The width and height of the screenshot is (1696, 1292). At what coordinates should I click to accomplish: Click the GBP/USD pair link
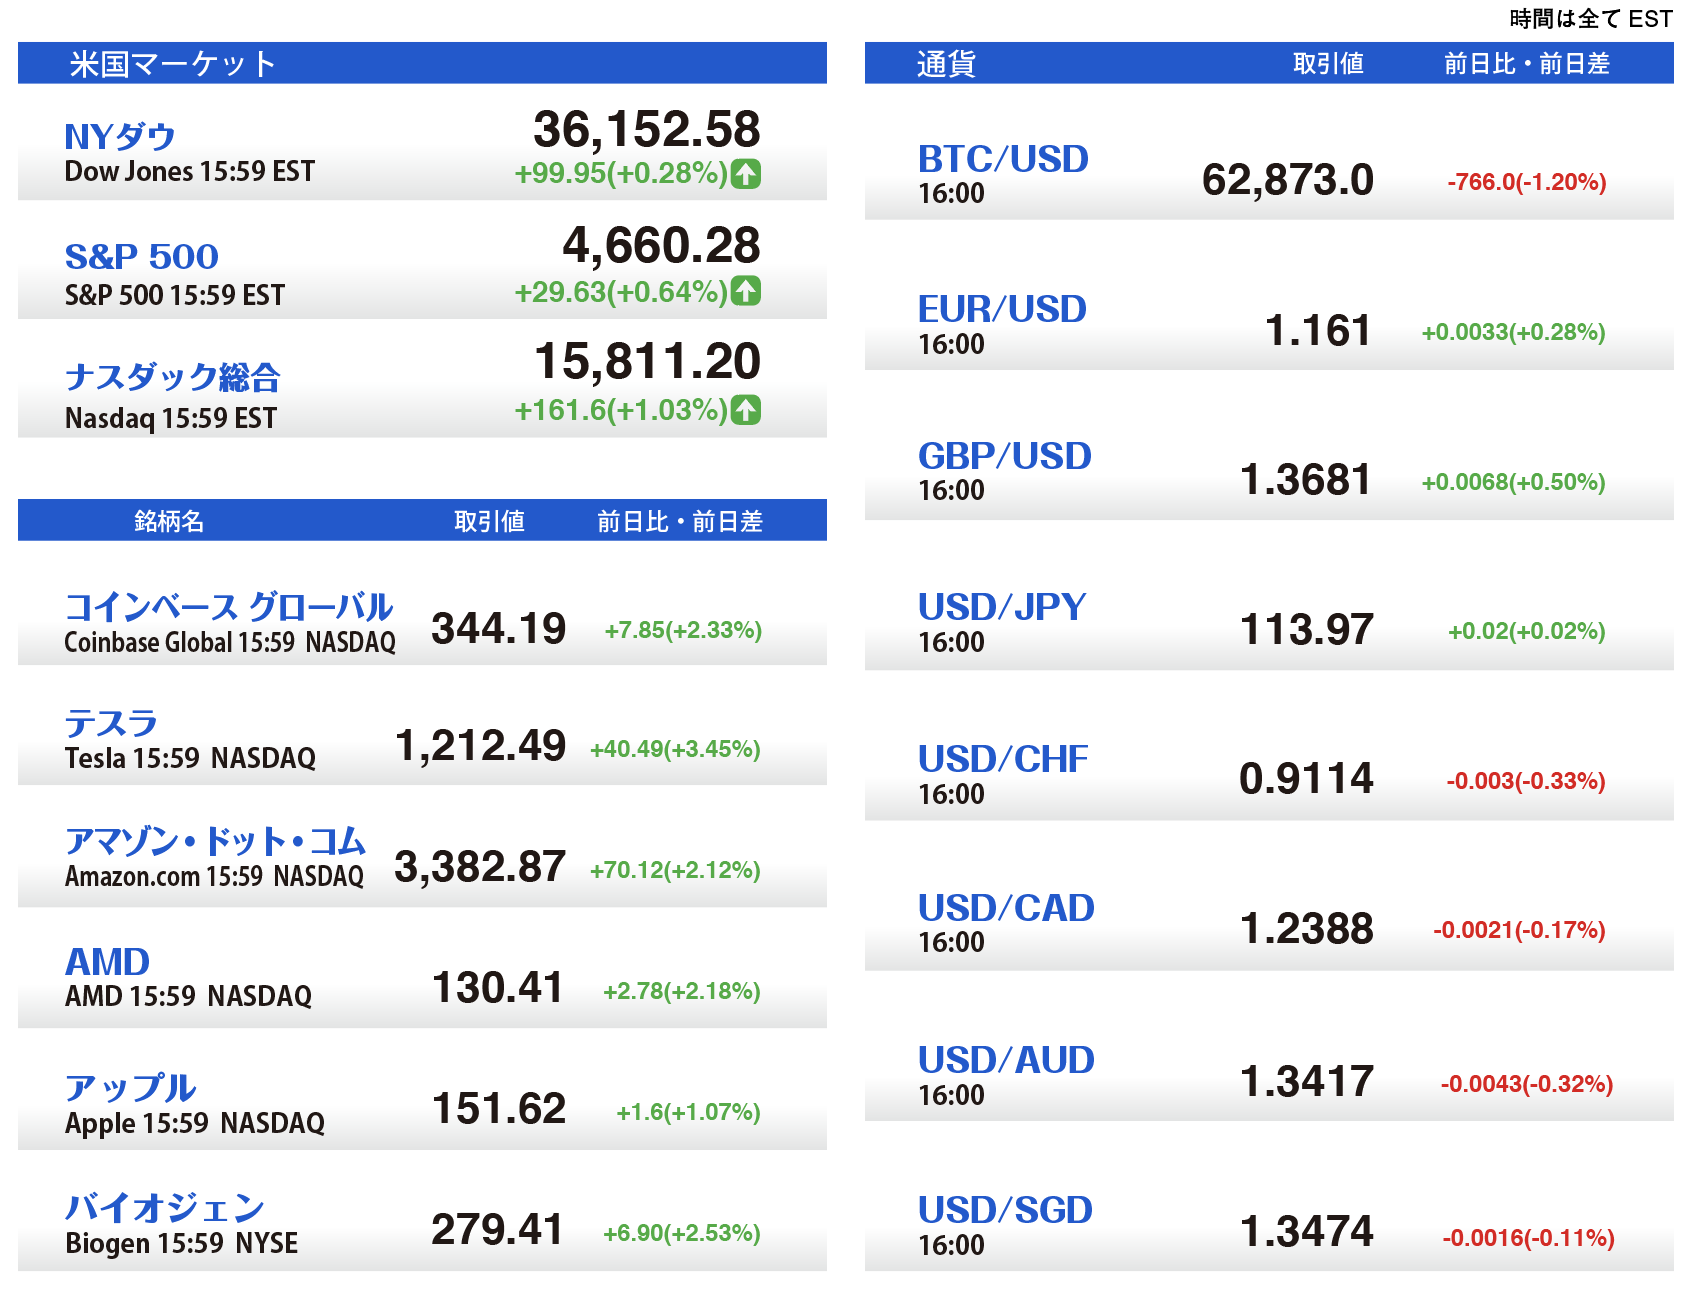click(x=1004, y=456)
